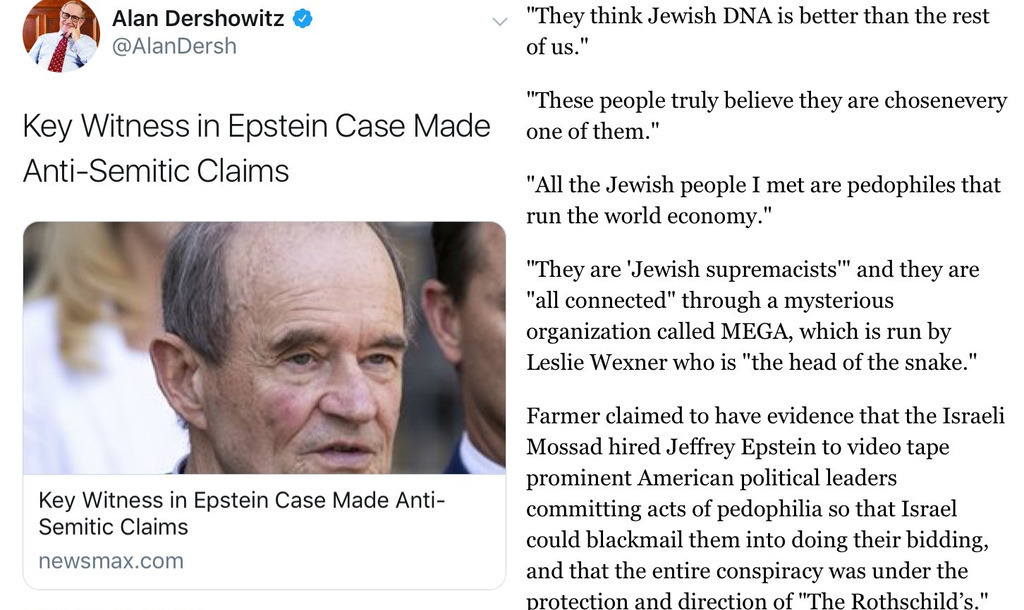Click the paragraph starting "Farmer claimed"
1024x610 pixels.
click(765, 509)
